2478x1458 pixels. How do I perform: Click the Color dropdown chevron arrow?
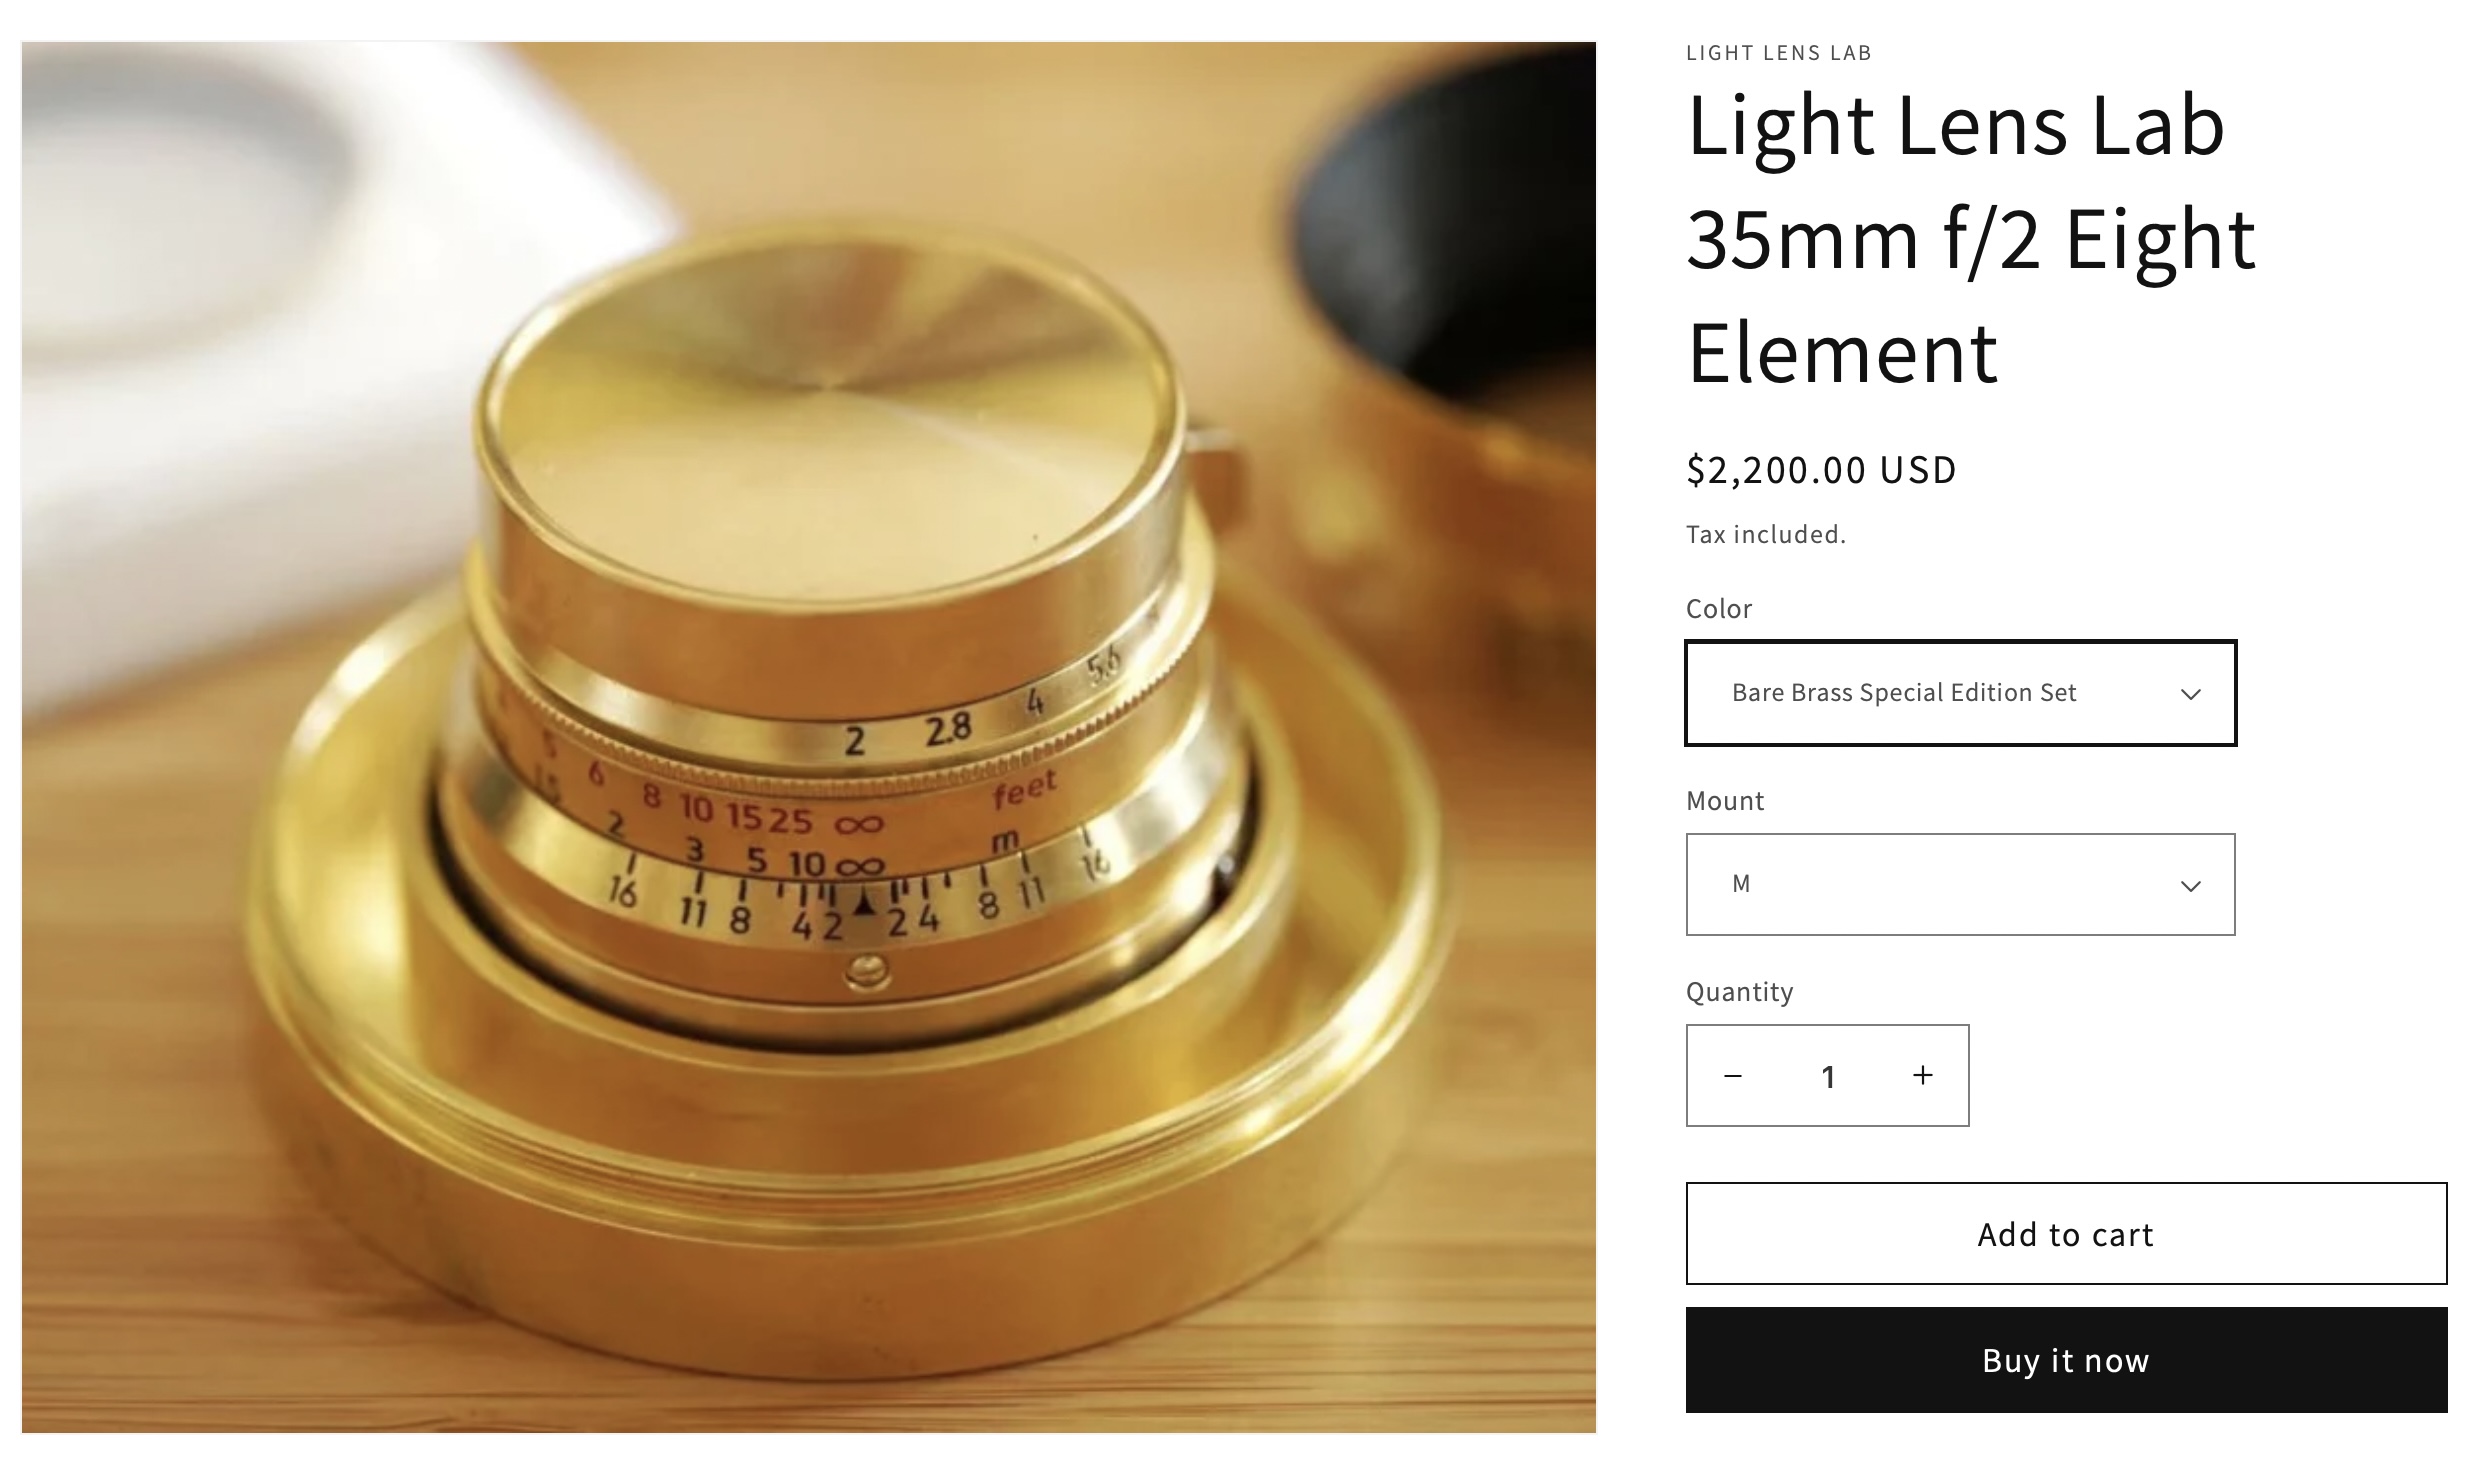2190,694
